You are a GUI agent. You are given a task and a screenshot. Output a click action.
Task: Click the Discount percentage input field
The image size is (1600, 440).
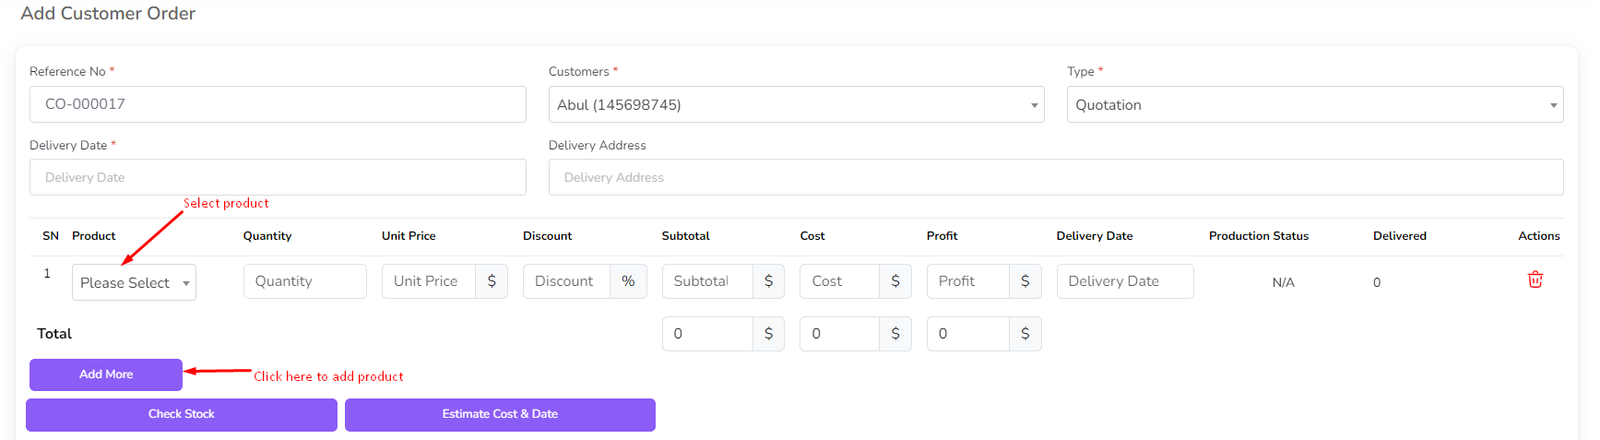coord(566,281)
